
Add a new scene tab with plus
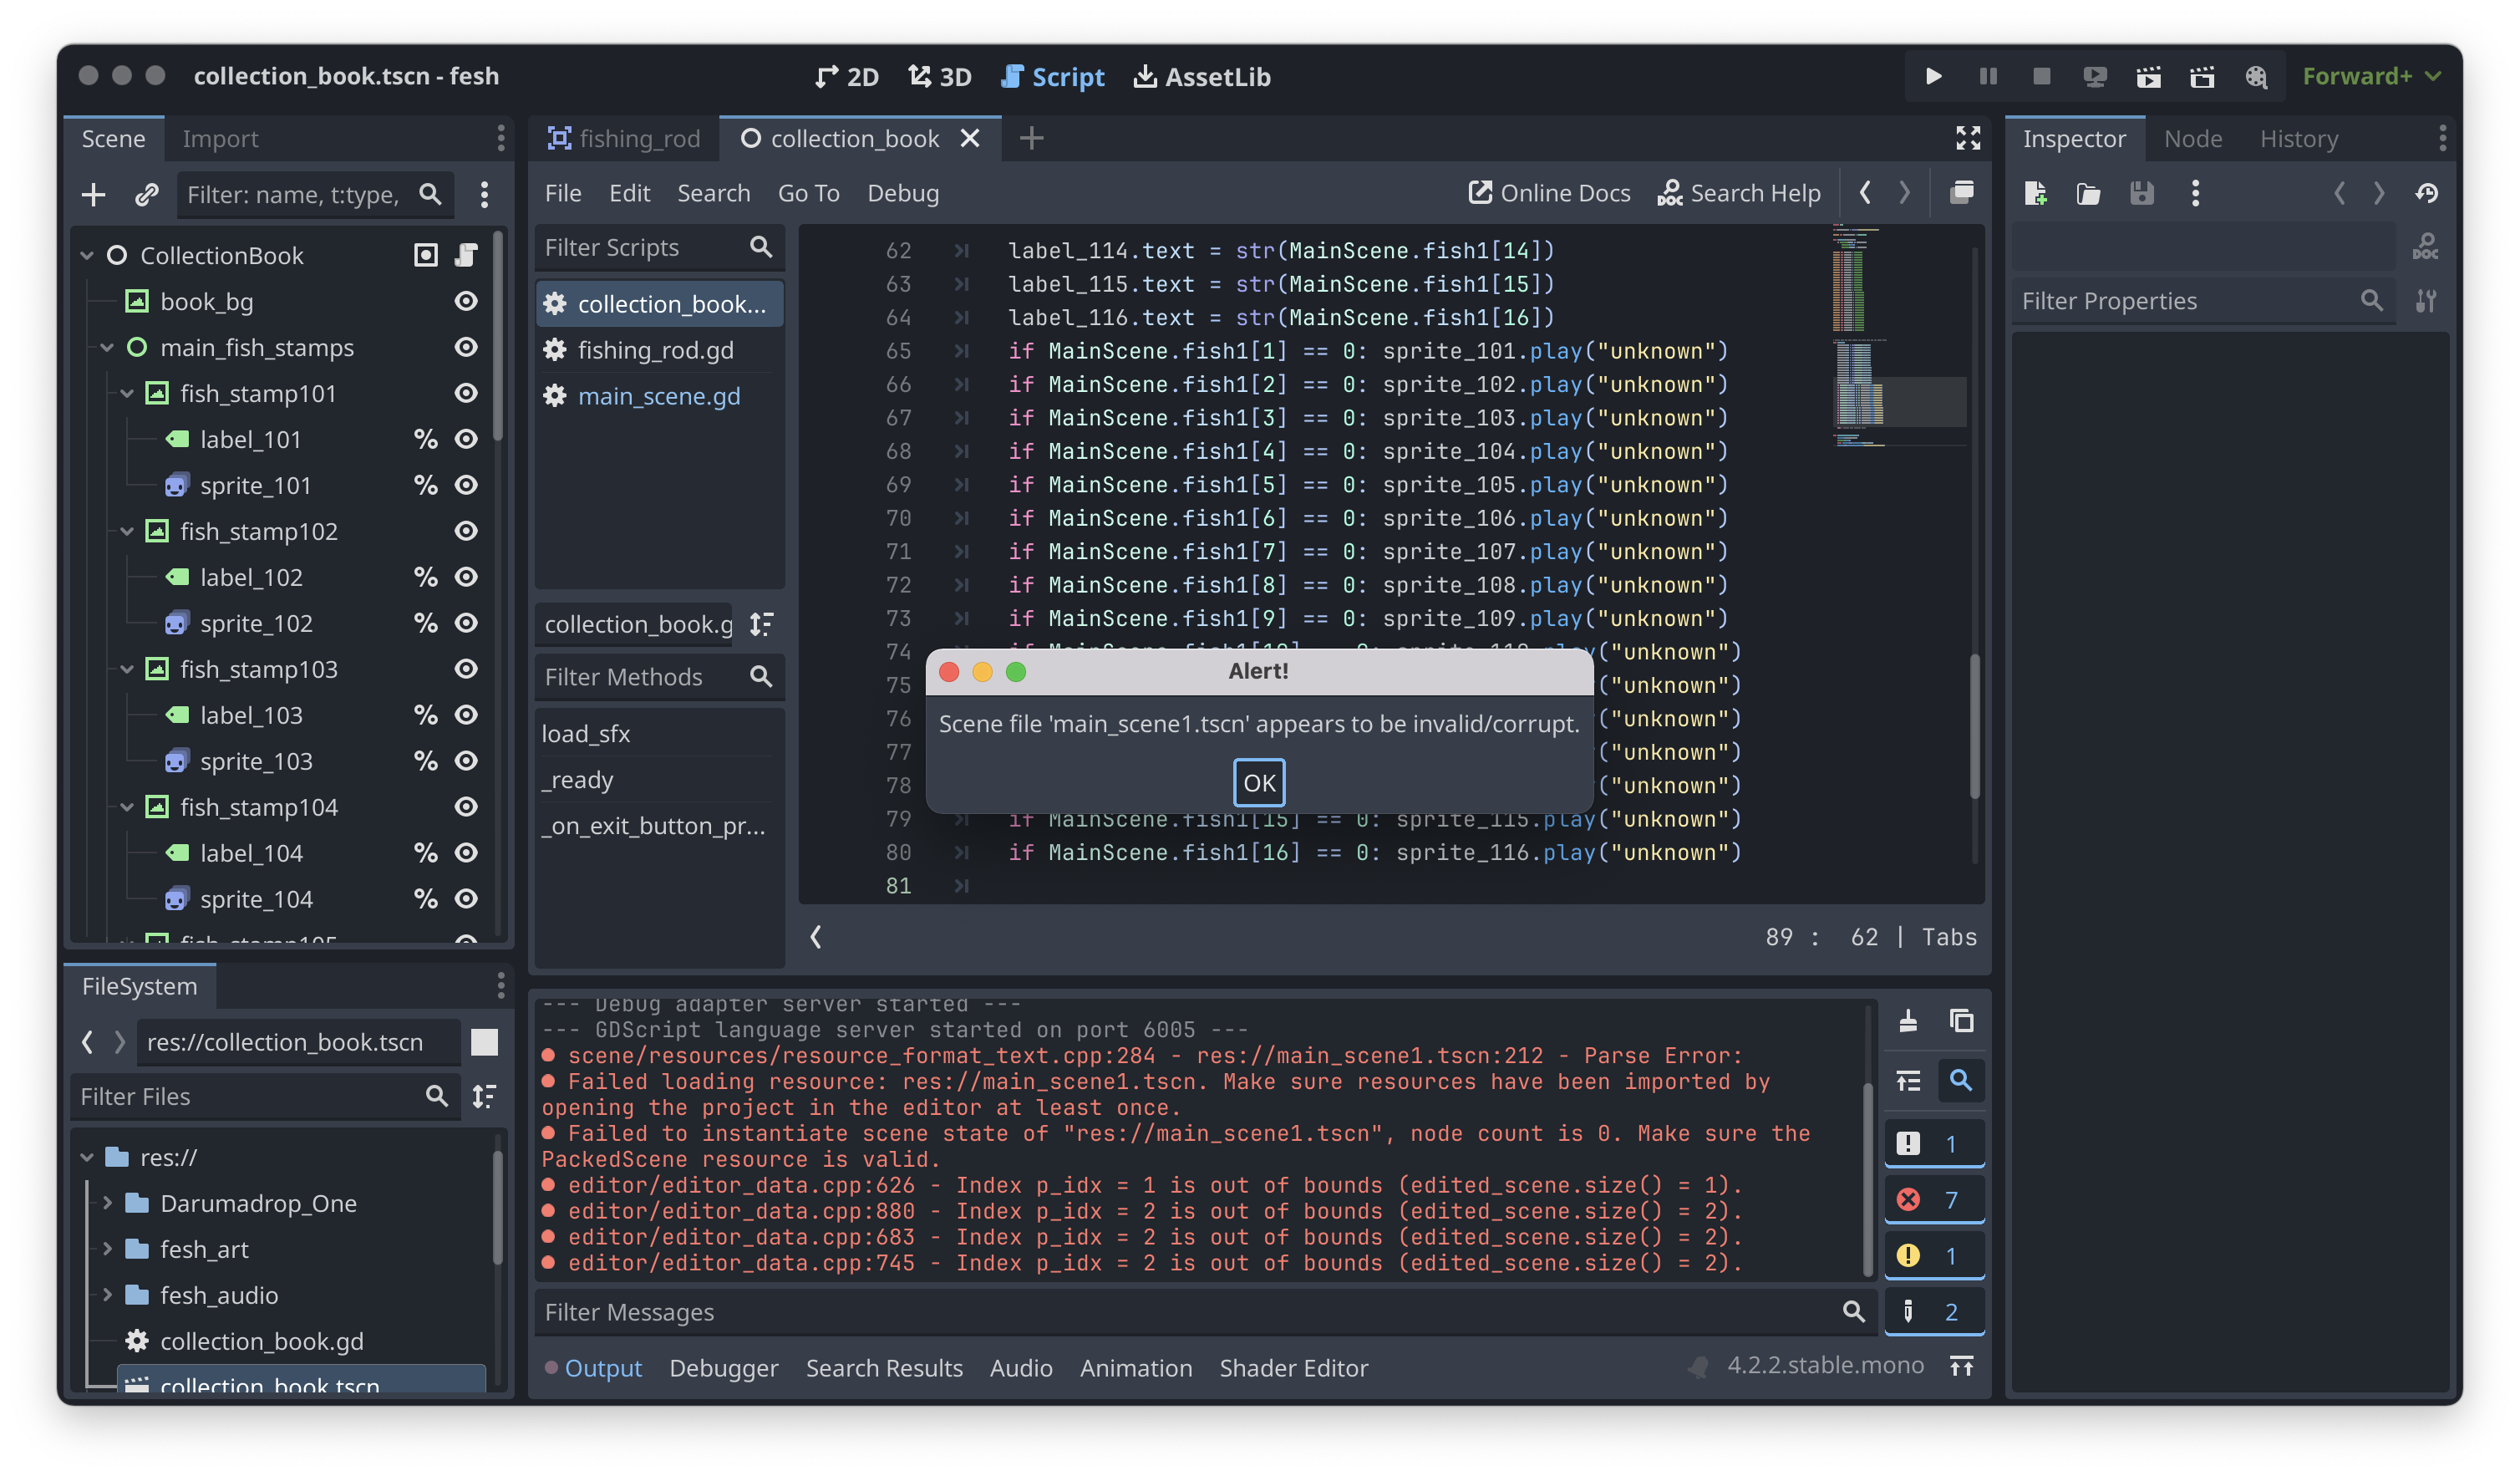(x=1031, y=139)
